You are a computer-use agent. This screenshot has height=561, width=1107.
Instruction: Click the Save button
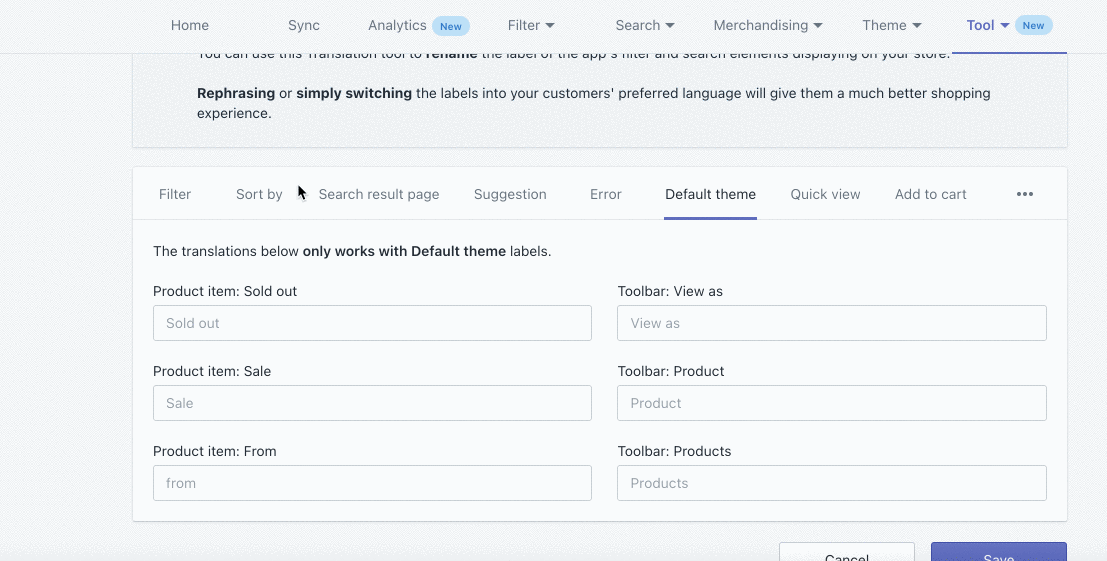tap(998, 552)
